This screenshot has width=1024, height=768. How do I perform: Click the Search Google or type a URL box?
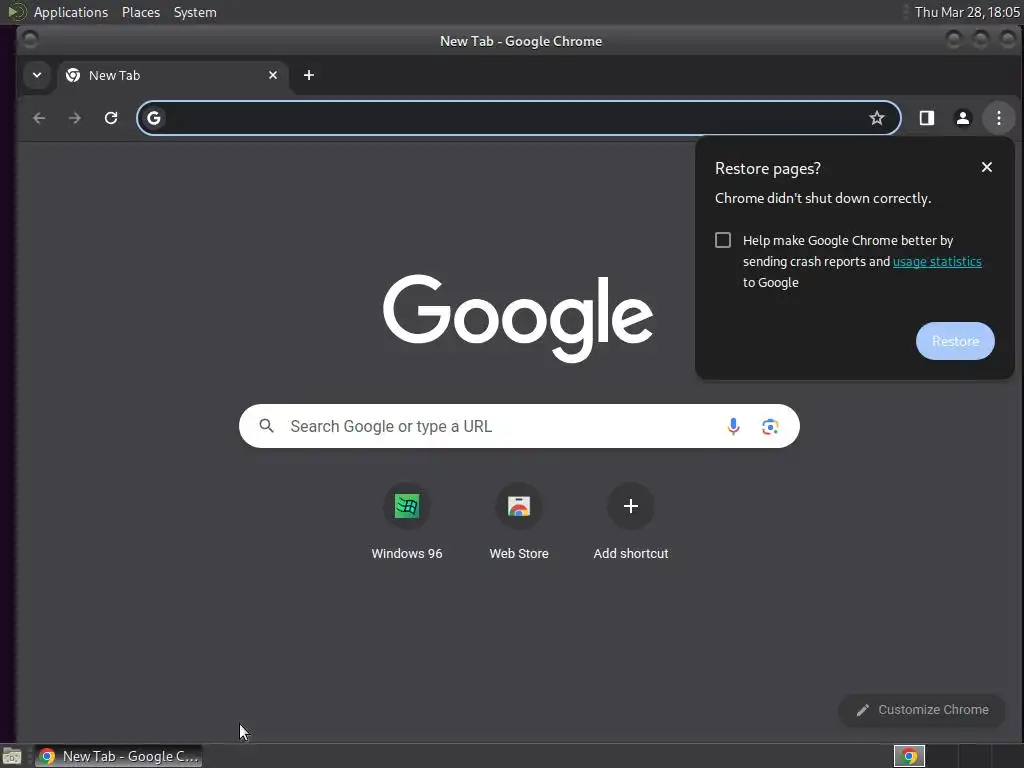(519, 426)
